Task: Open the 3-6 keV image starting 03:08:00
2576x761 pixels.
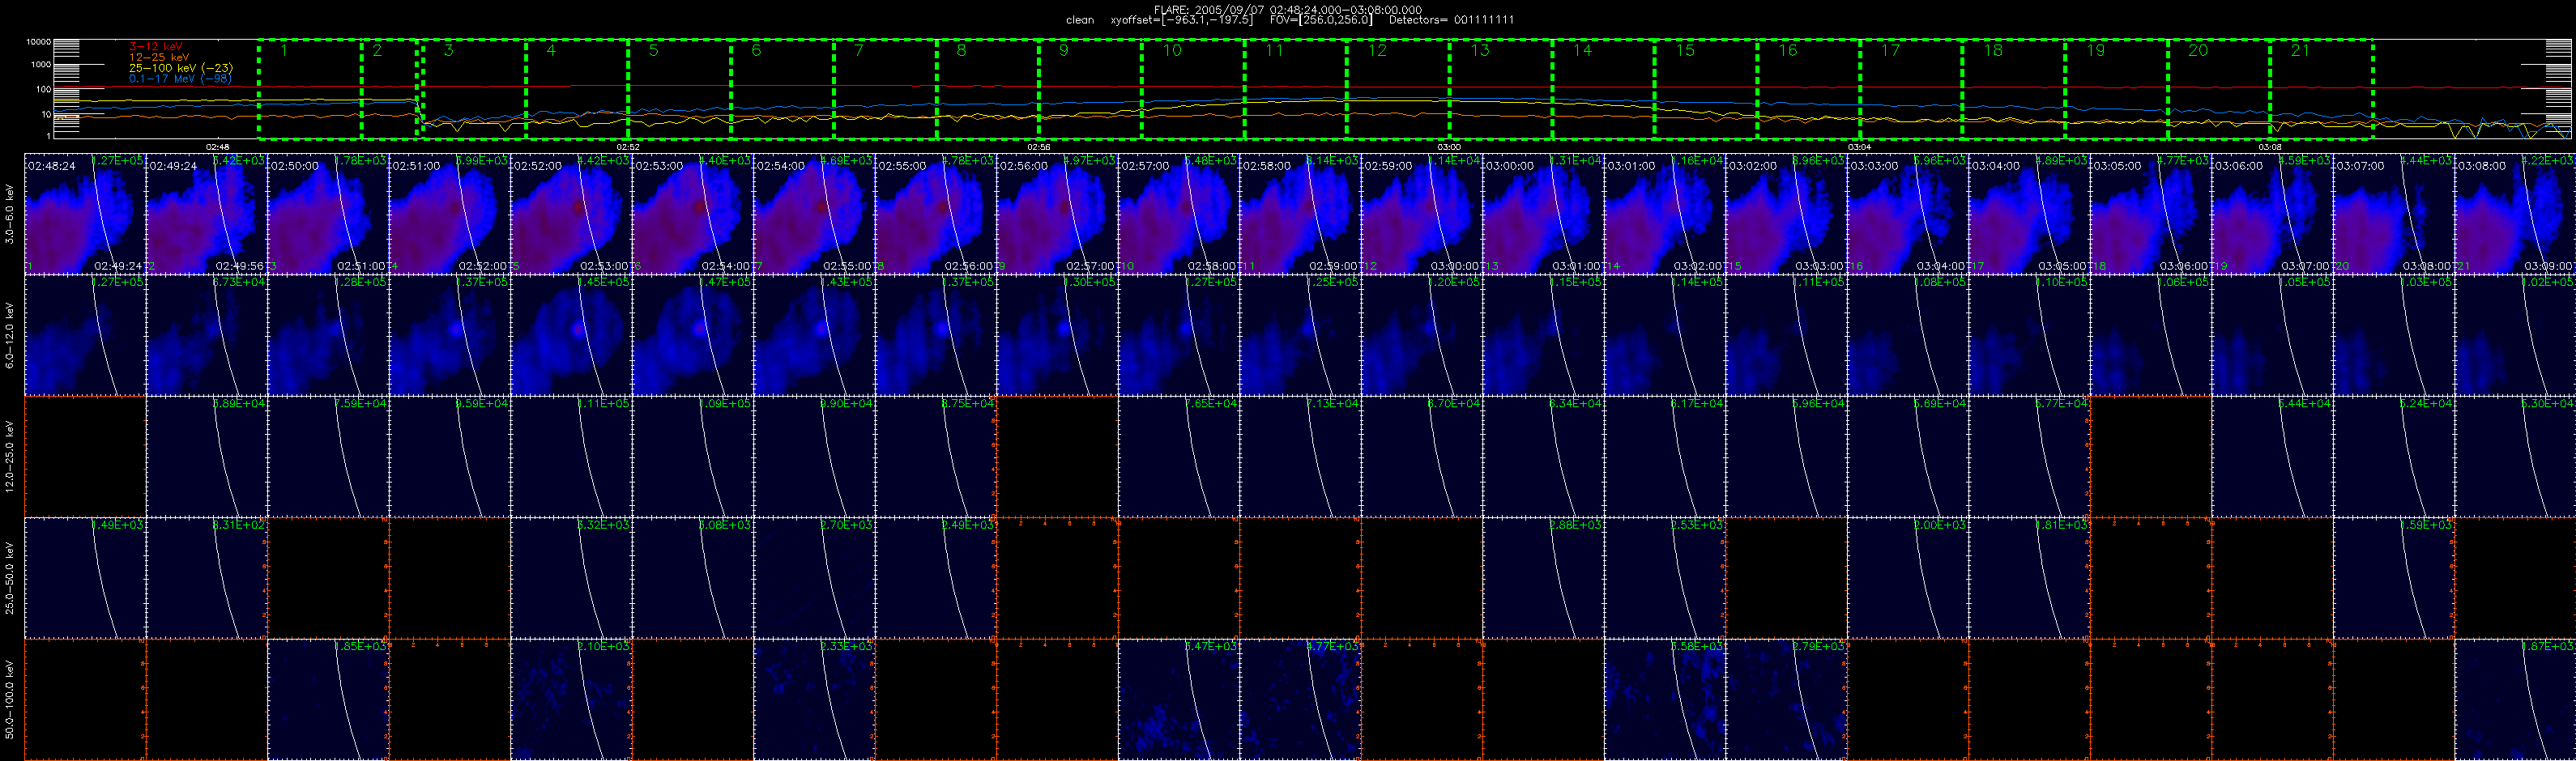Action: (2515, 214)
